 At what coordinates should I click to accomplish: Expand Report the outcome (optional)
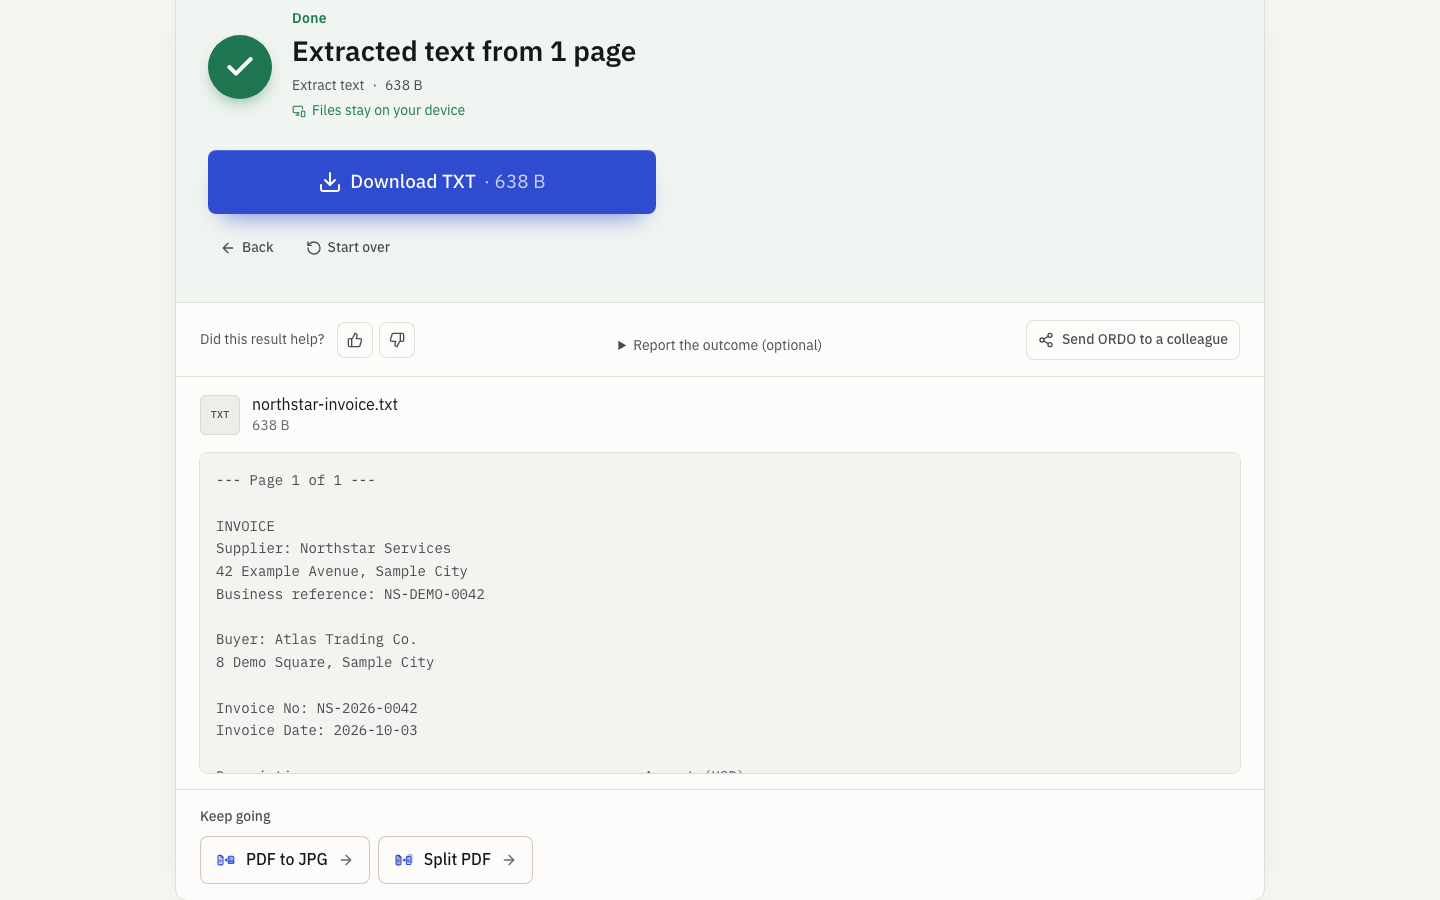pos(720,345)
